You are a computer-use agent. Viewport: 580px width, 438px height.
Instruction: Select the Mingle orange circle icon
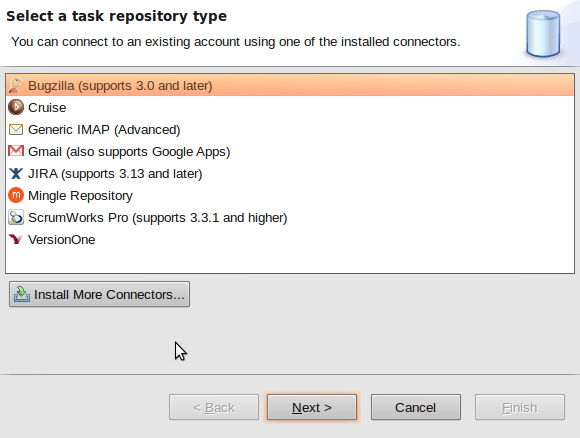pos(16,195)
